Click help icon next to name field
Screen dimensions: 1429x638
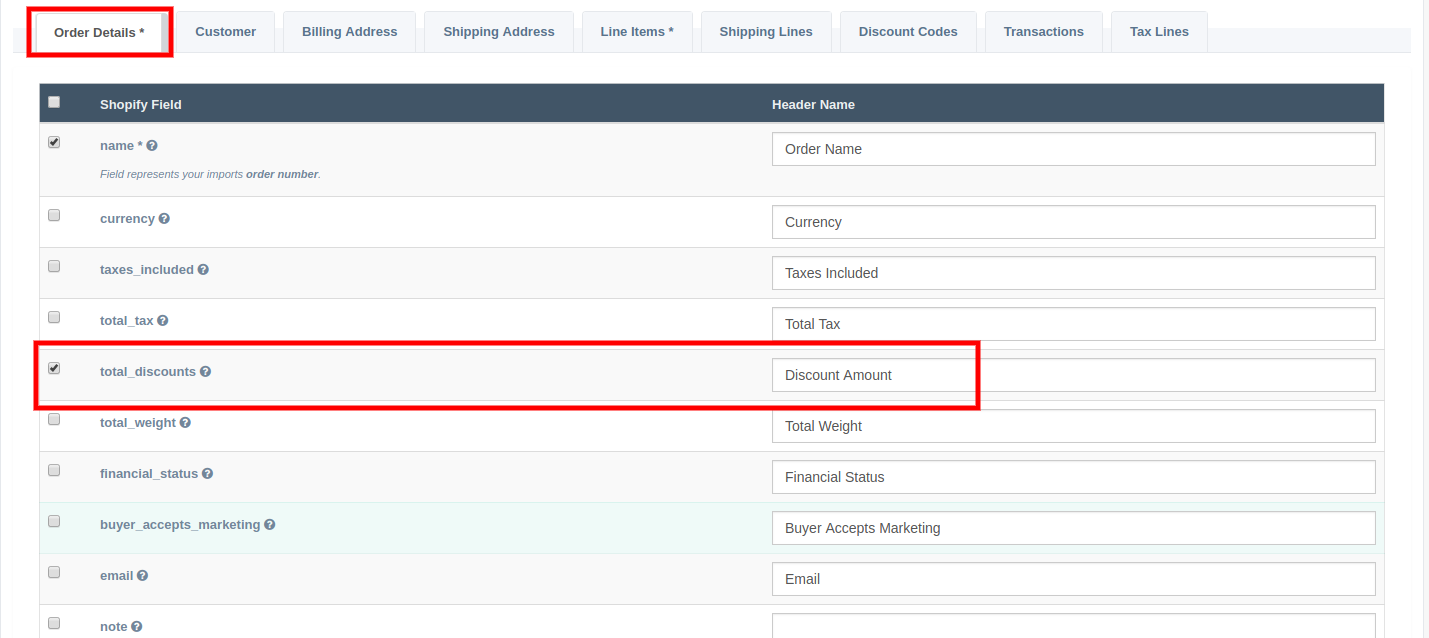point(152,146)
